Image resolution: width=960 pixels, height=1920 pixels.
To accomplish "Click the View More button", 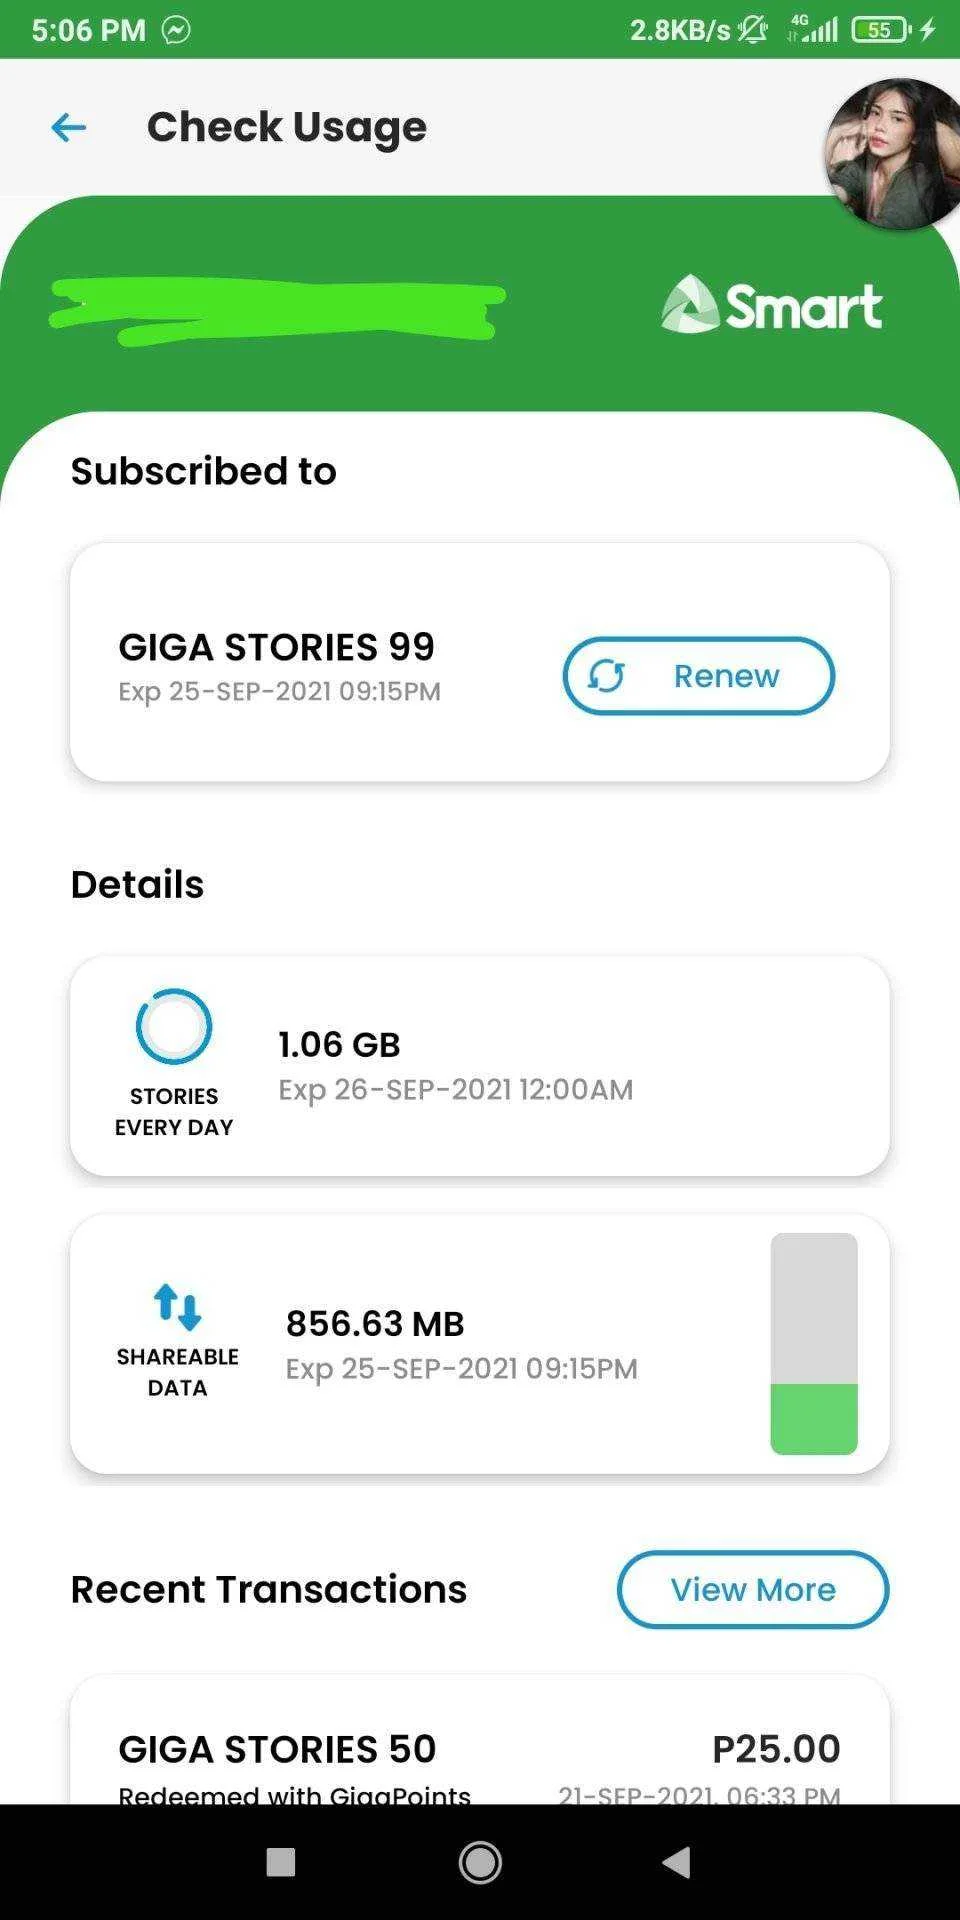I will pyautogui.click(x=753, y=1589).
